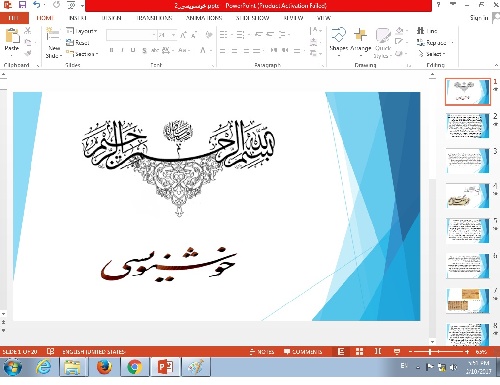The width and height of the screenshot is (500, 385).
Task: Toggle the Notes pane in status bar
Action: [x=262, y=352]
